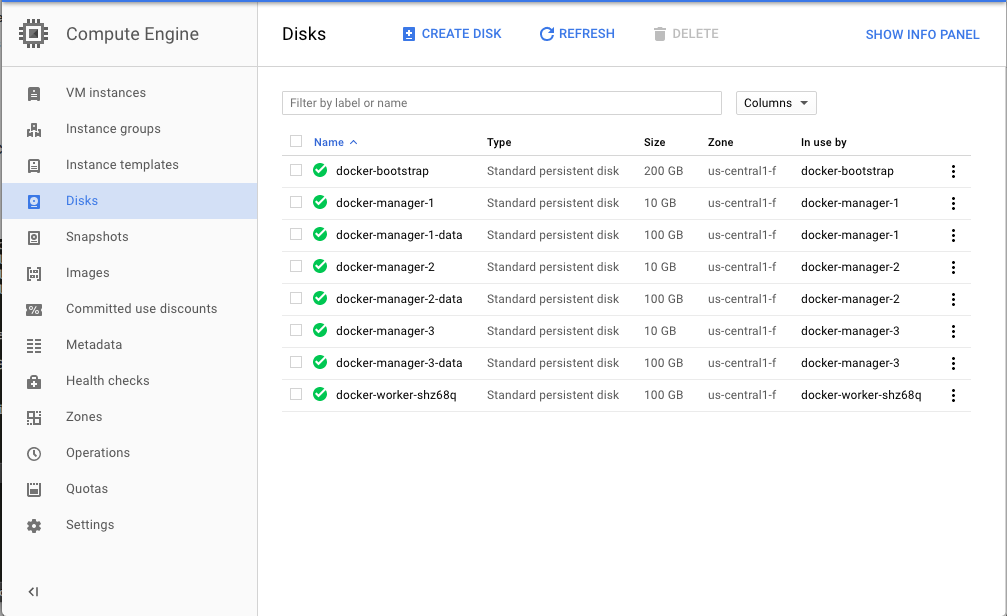Viewport: 1007px width, 616px height.
Task: Click the Quotas sidebar icon
Action: point(34,489)
